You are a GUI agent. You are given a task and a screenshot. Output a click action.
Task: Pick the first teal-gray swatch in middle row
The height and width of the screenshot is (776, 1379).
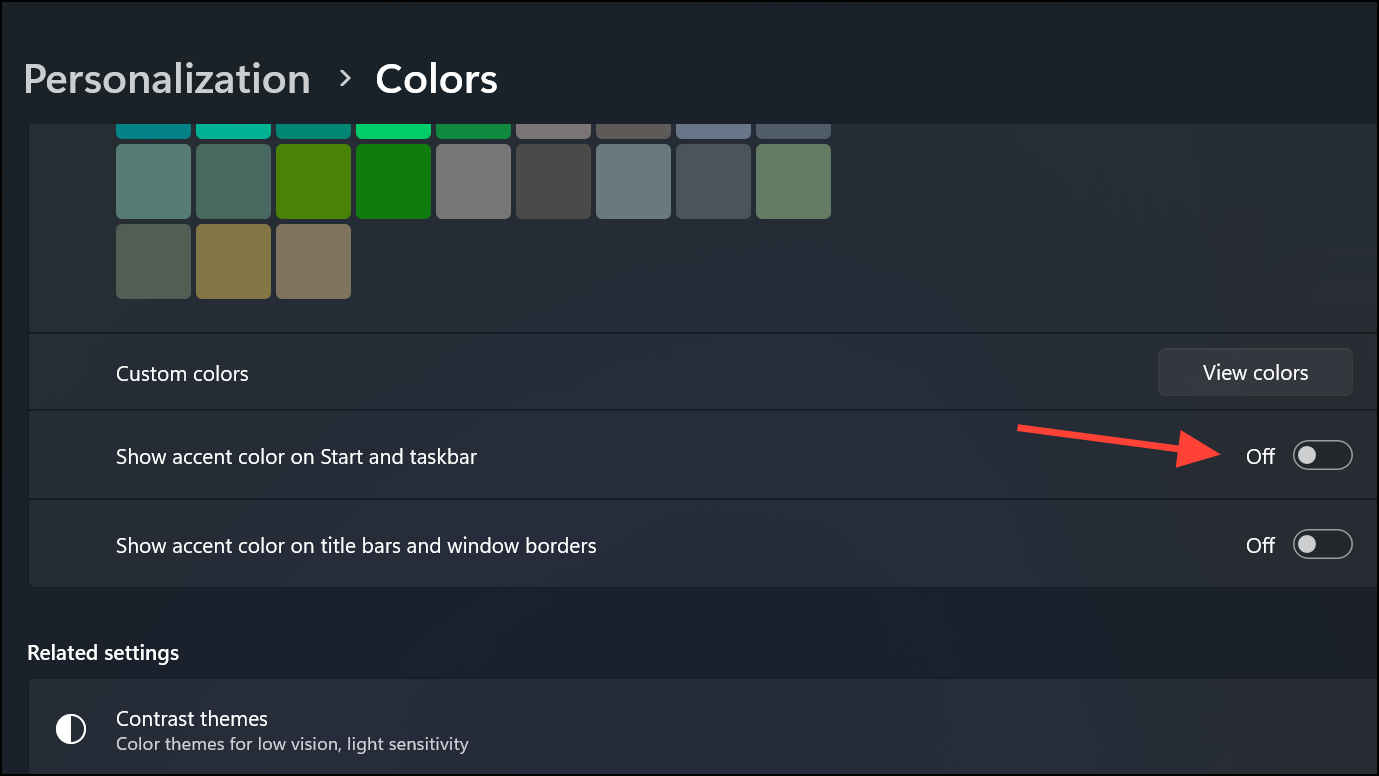[x=153, y=181]
